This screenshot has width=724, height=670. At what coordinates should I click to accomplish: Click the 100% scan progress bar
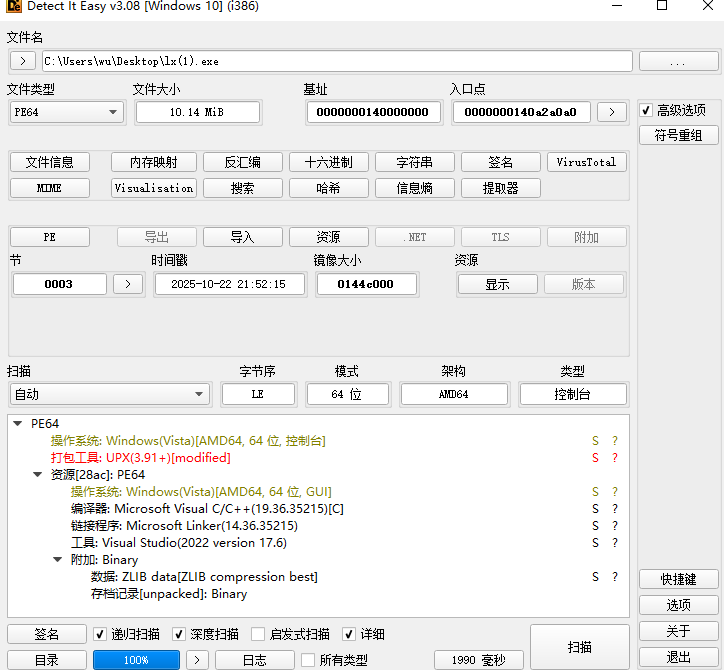136,660
